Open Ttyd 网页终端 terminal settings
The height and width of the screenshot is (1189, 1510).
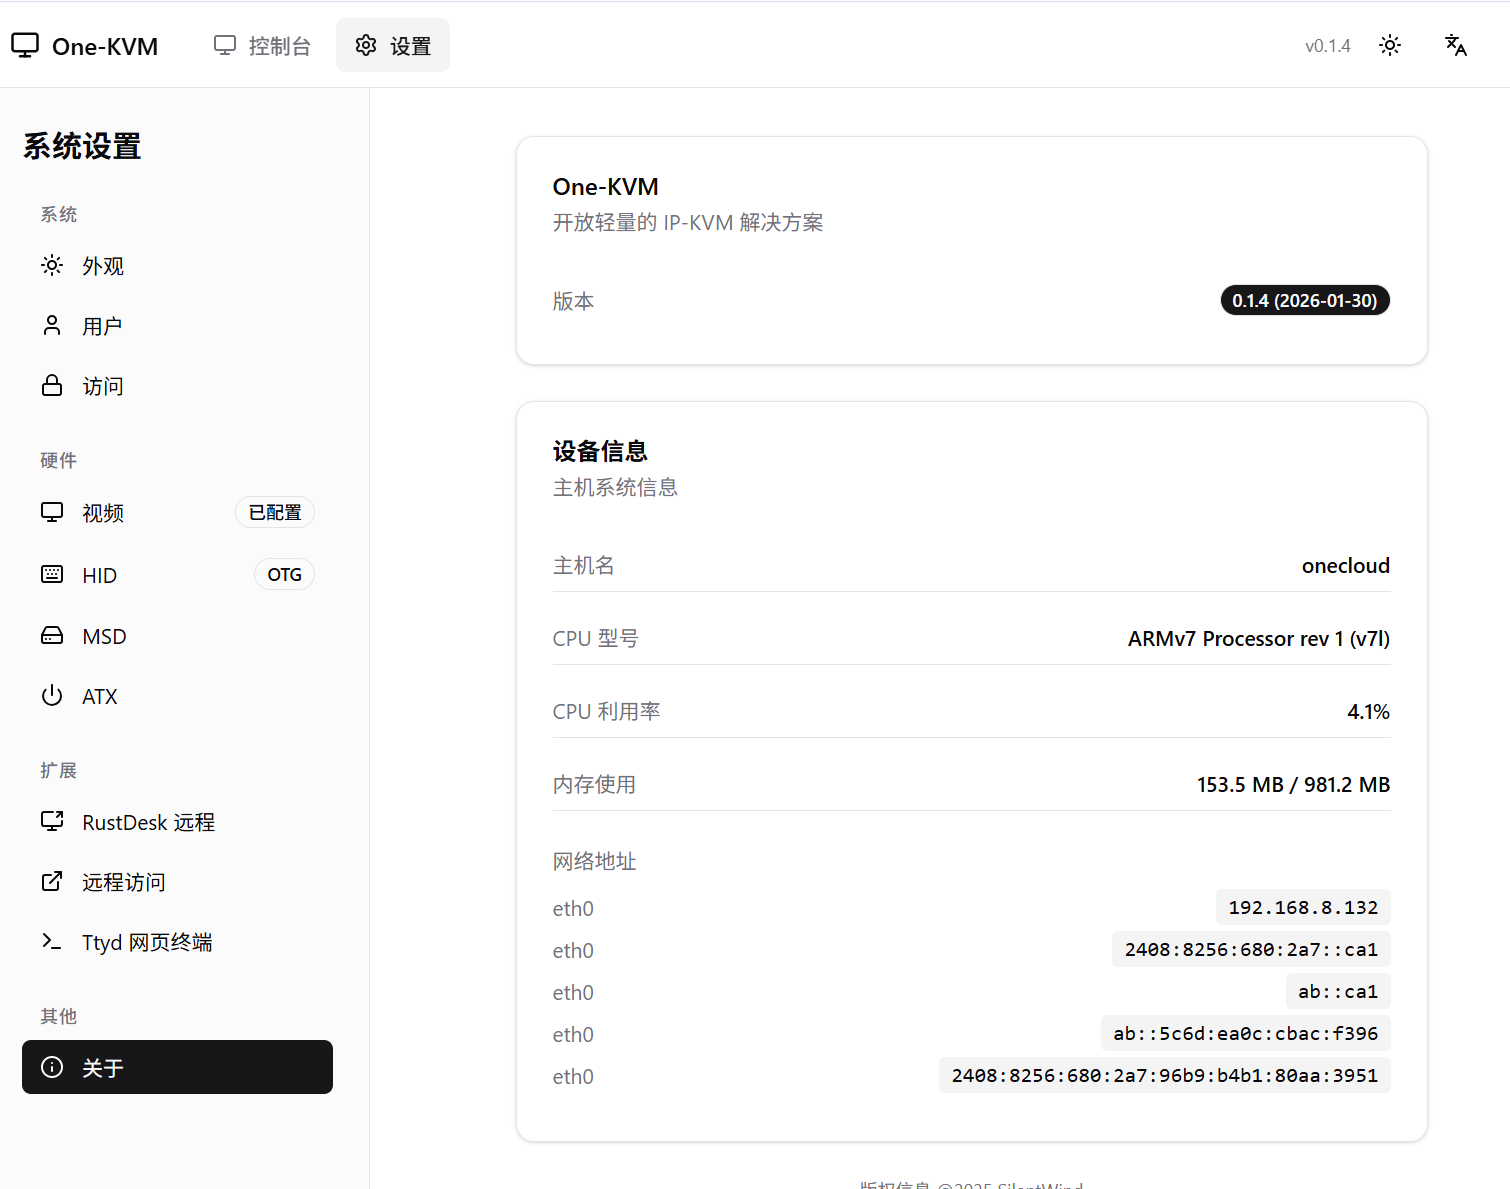click(x=147, y=942)
